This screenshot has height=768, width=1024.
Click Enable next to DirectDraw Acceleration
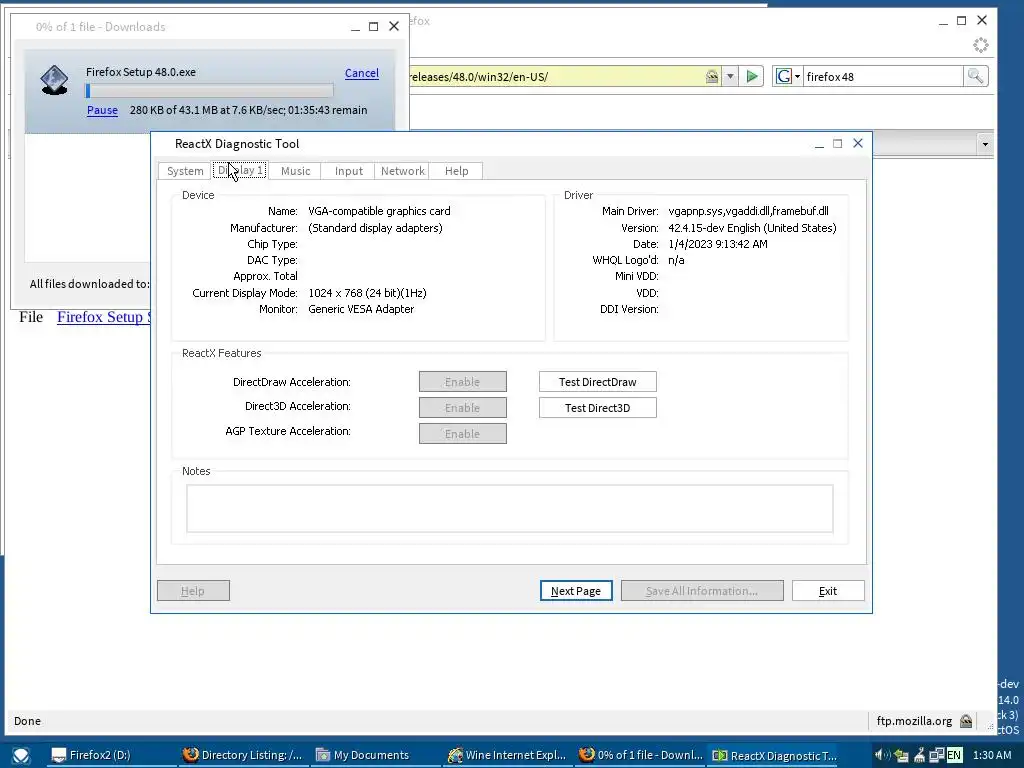pyautogui.click(x=462, y=381)
